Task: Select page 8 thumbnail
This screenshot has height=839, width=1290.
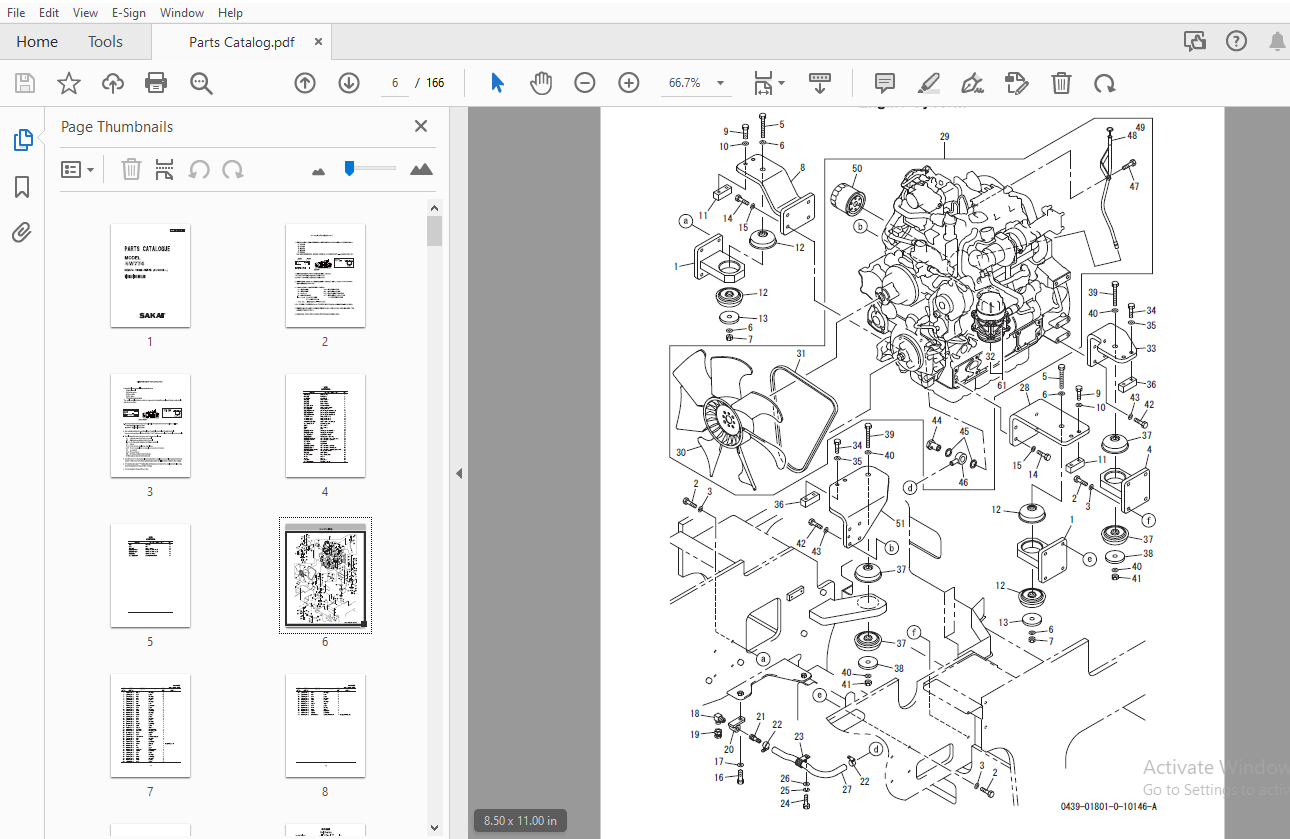Action: 325,726
